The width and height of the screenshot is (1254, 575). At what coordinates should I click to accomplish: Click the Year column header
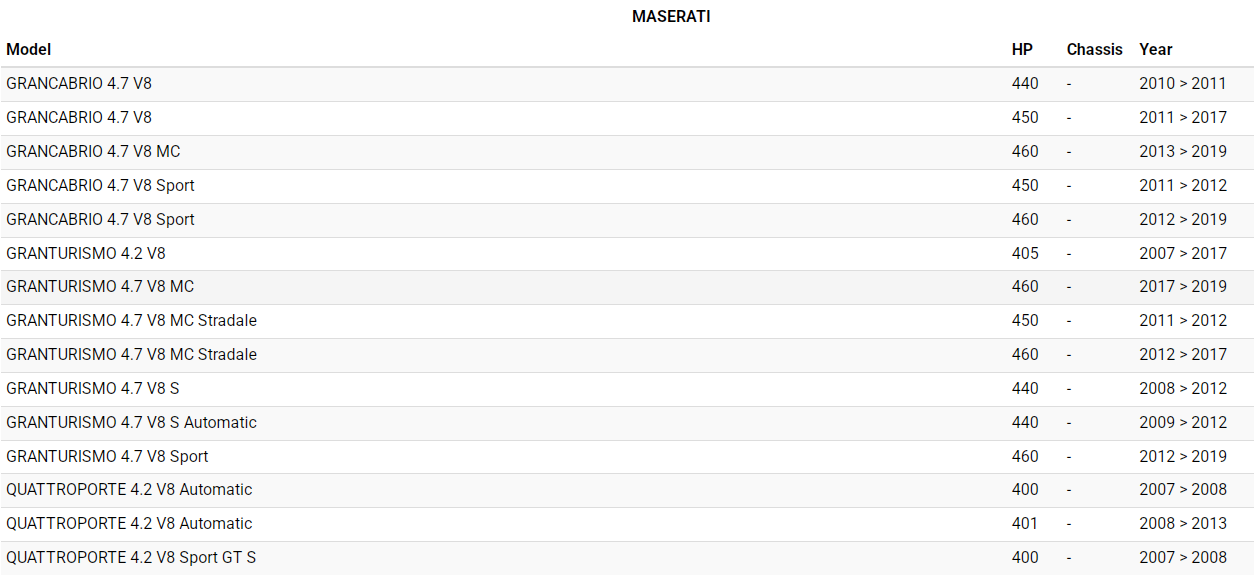pyautogui.click(x=1155, y=49)
